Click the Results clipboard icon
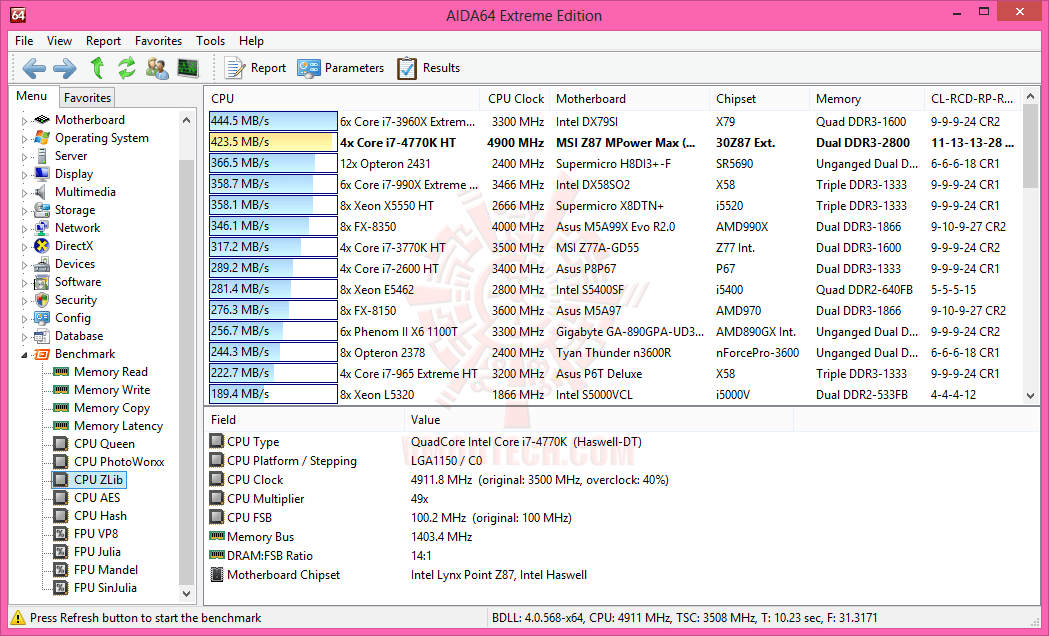 [x=407, y=68]
